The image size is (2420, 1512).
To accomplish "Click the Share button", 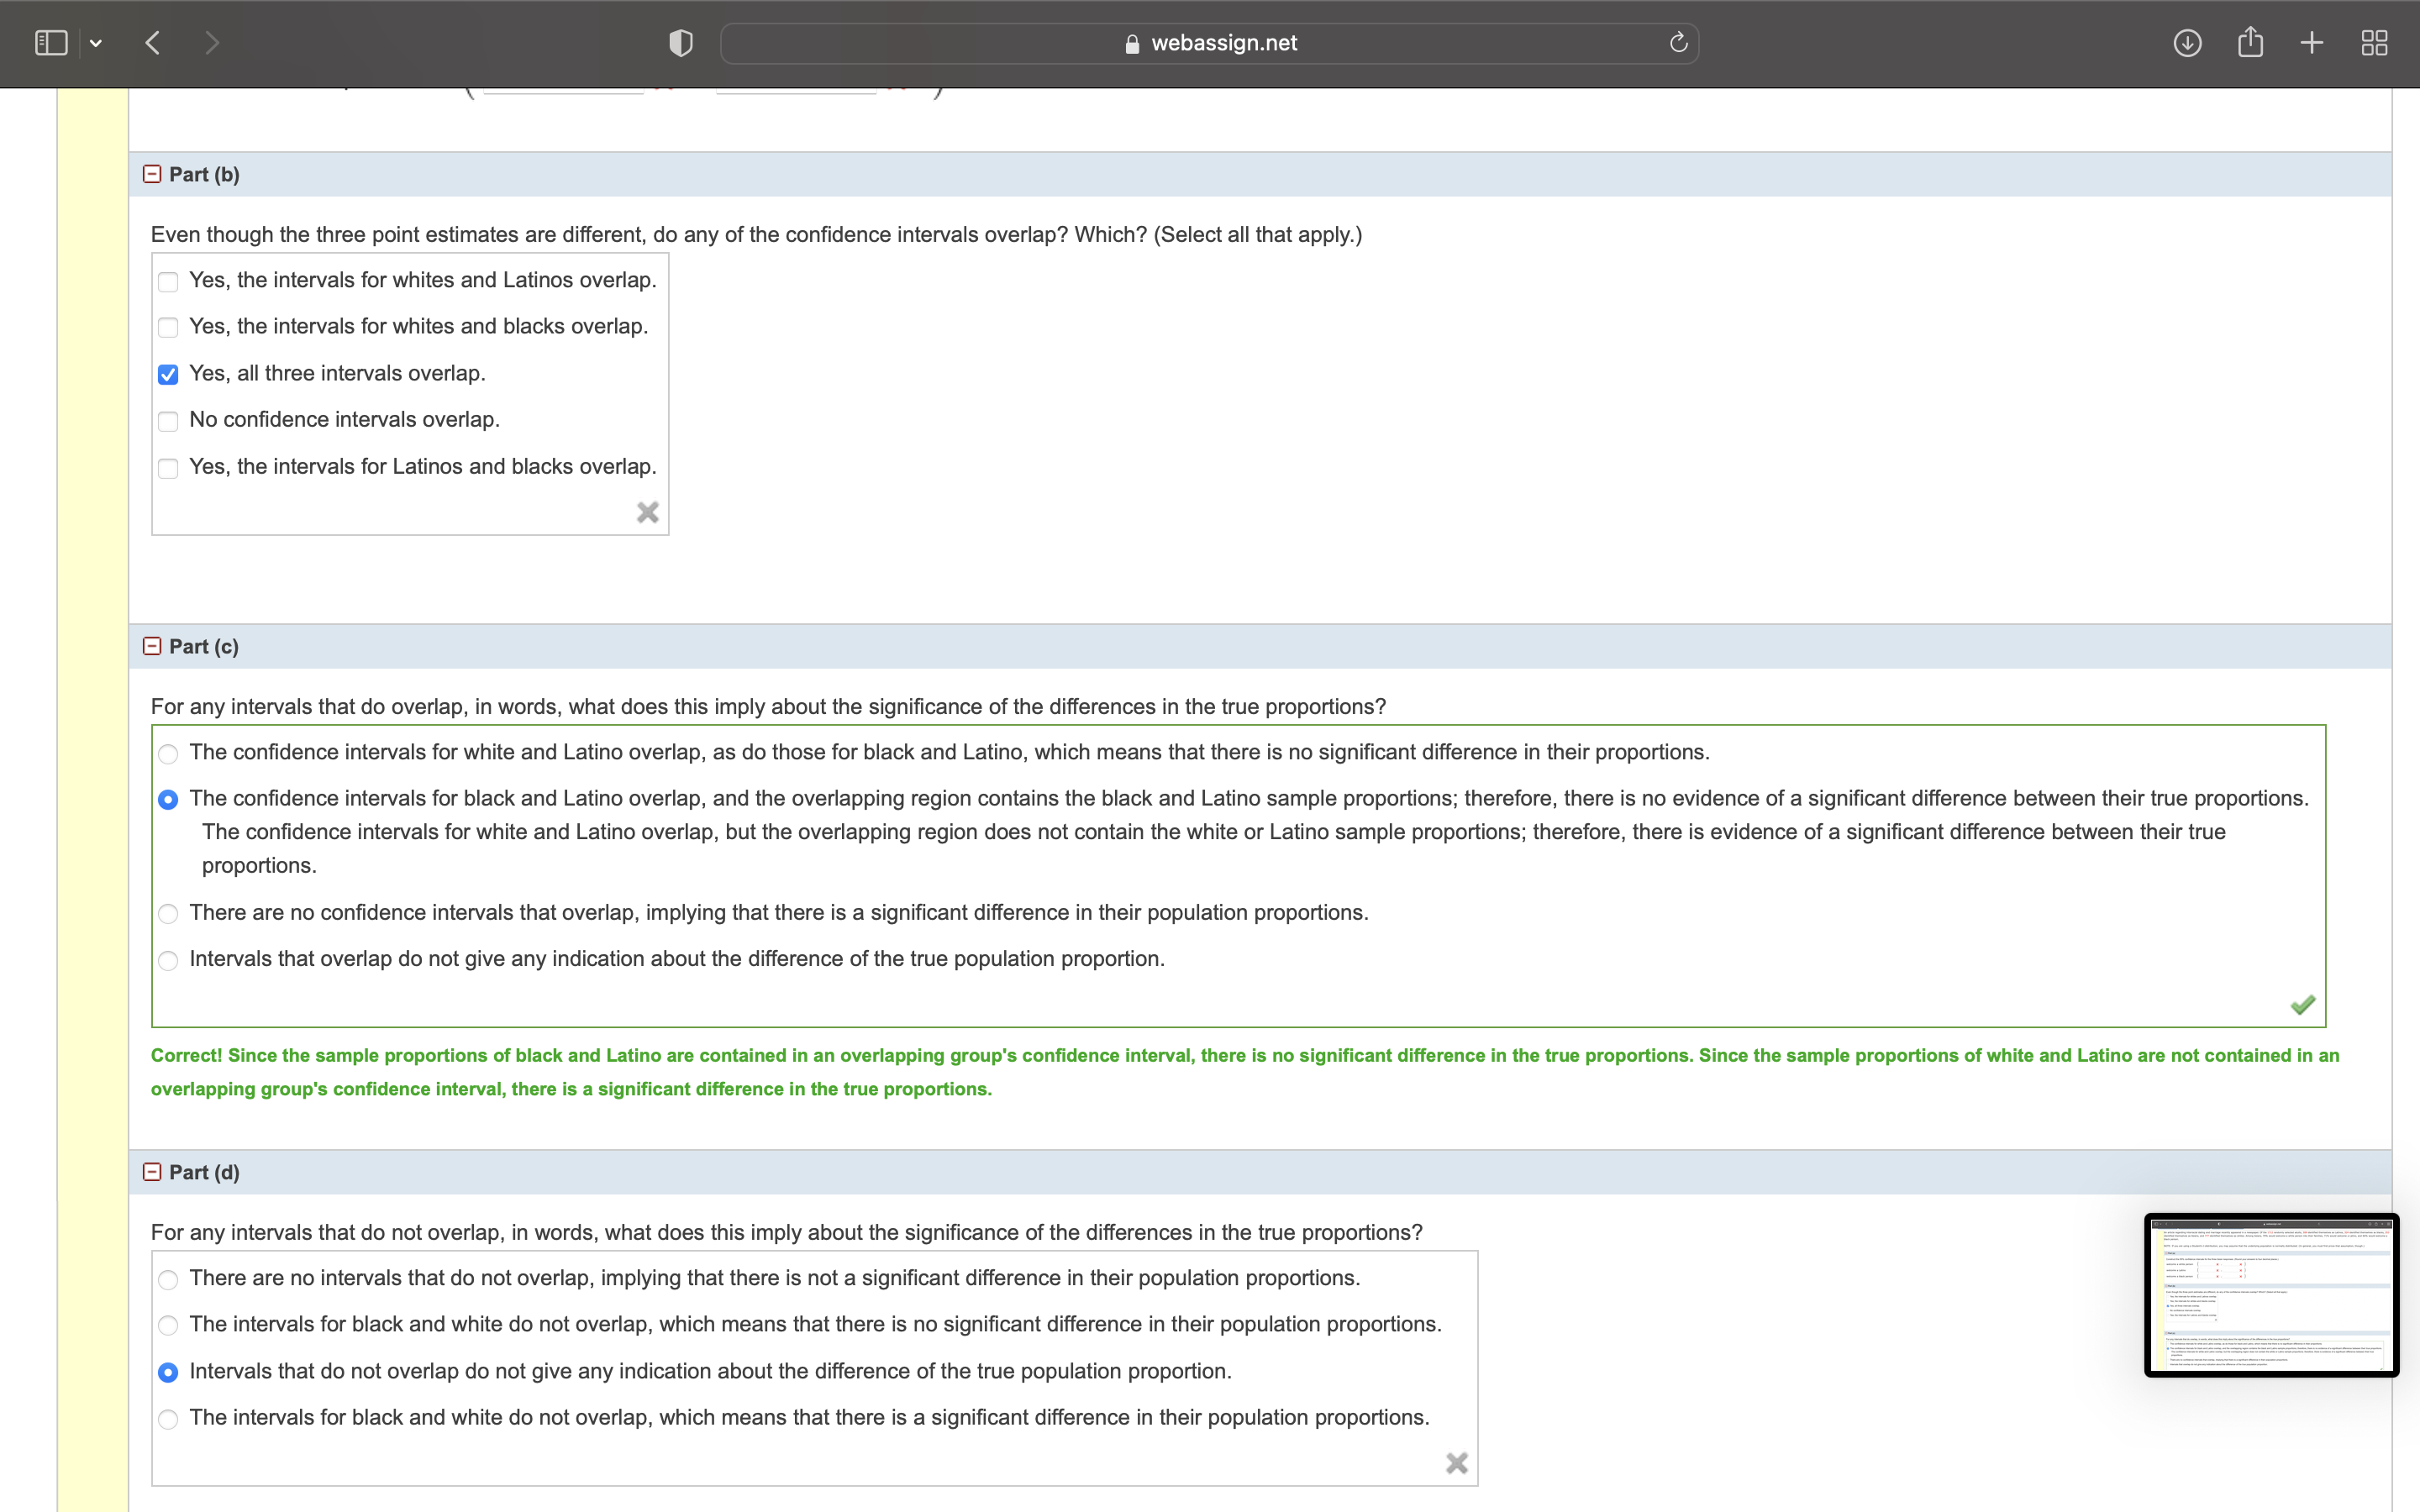I will pos(2250,42).
